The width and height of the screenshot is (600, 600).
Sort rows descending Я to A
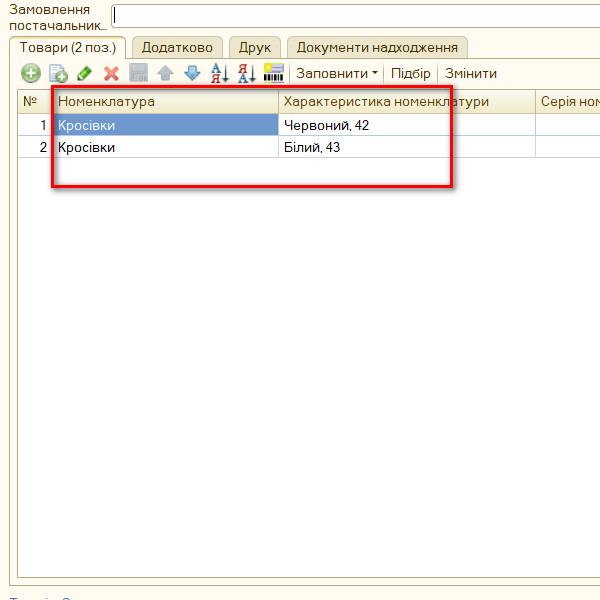247,73
